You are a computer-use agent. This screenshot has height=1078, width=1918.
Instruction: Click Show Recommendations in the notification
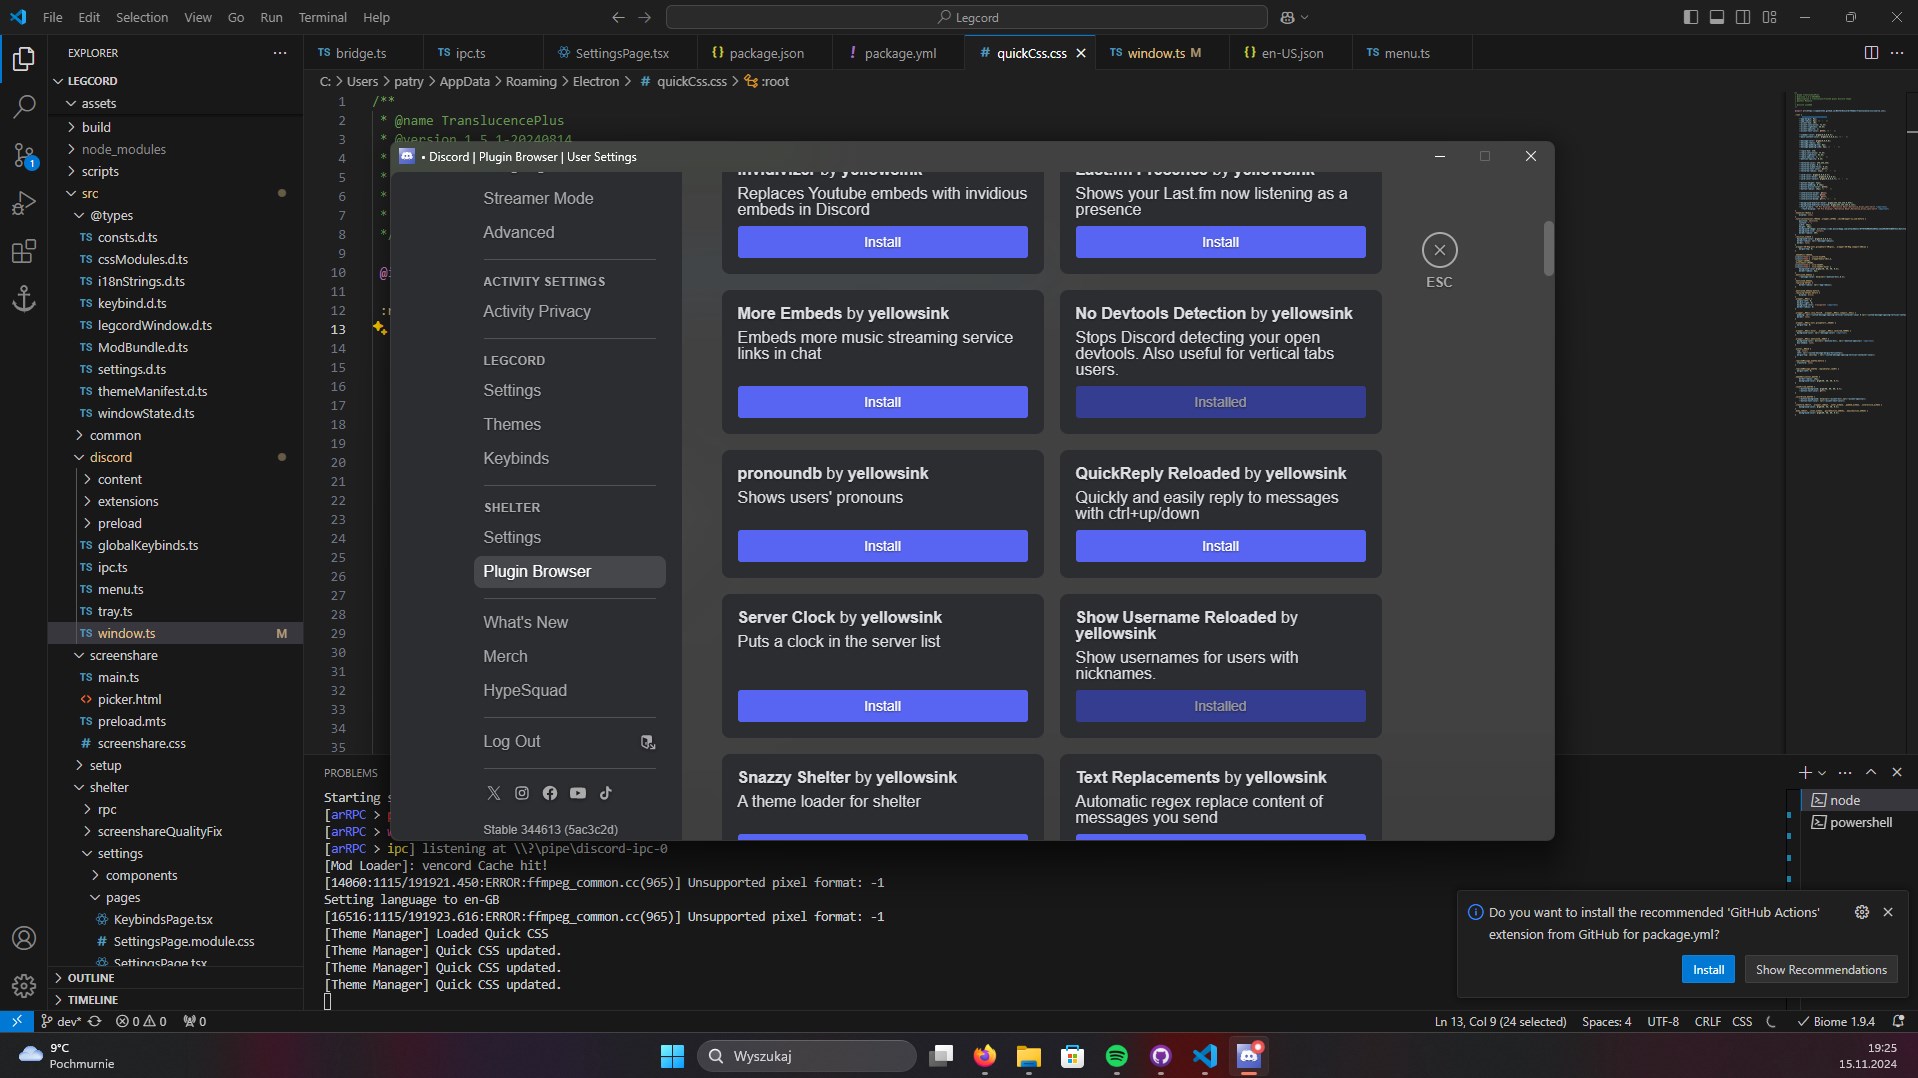point(1820,969)
